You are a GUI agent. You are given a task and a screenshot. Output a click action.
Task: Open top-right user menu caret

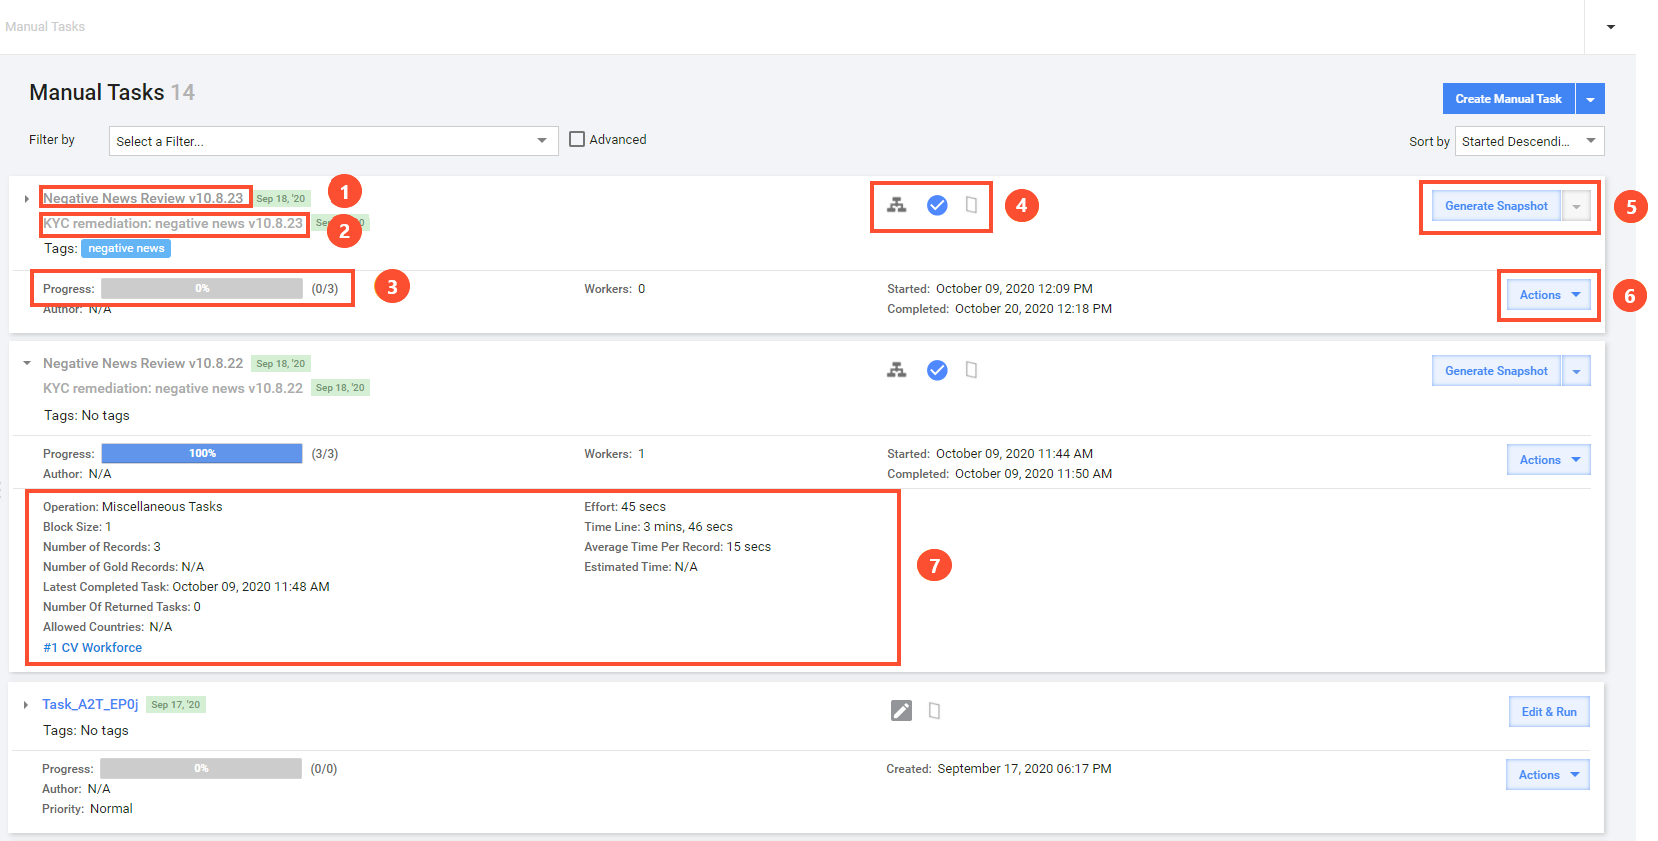tap(1611, 27)
